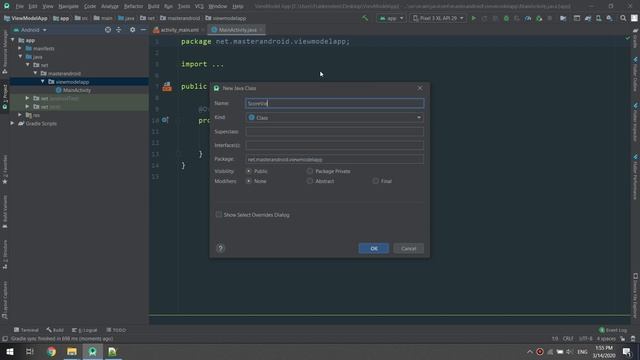Open the Kind dropdown showing Class
Image resolution: width=640 pixels, height=360 pixels.
[x=334, y=118]
